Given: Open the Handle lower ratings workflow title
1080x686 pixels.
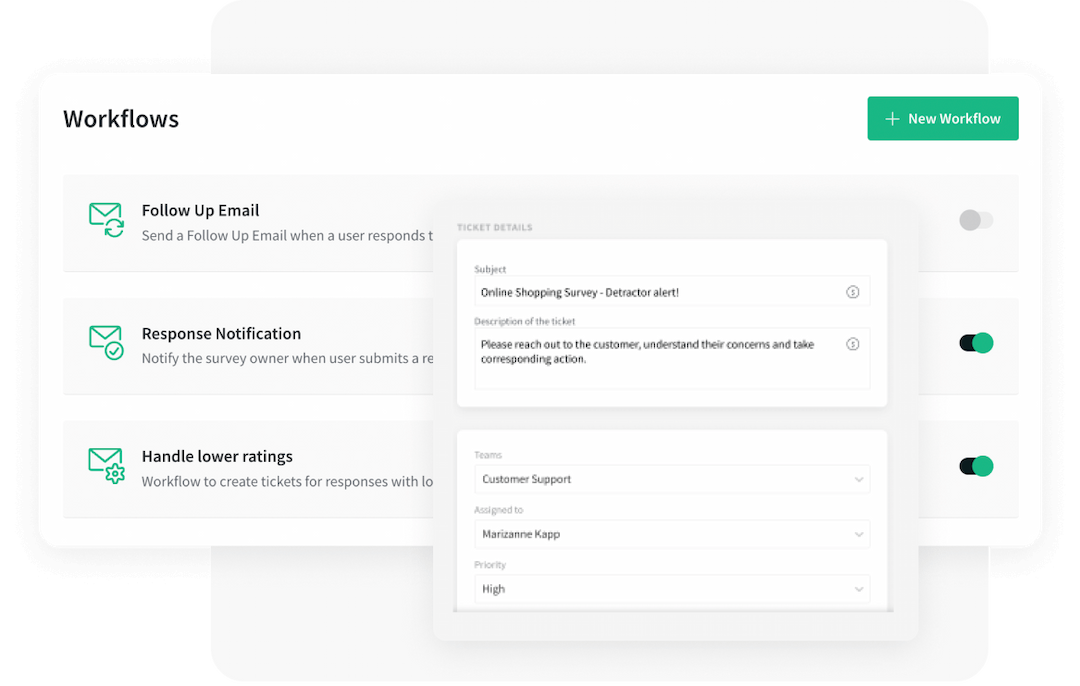Looking at the screenshot, I should 217,456.
